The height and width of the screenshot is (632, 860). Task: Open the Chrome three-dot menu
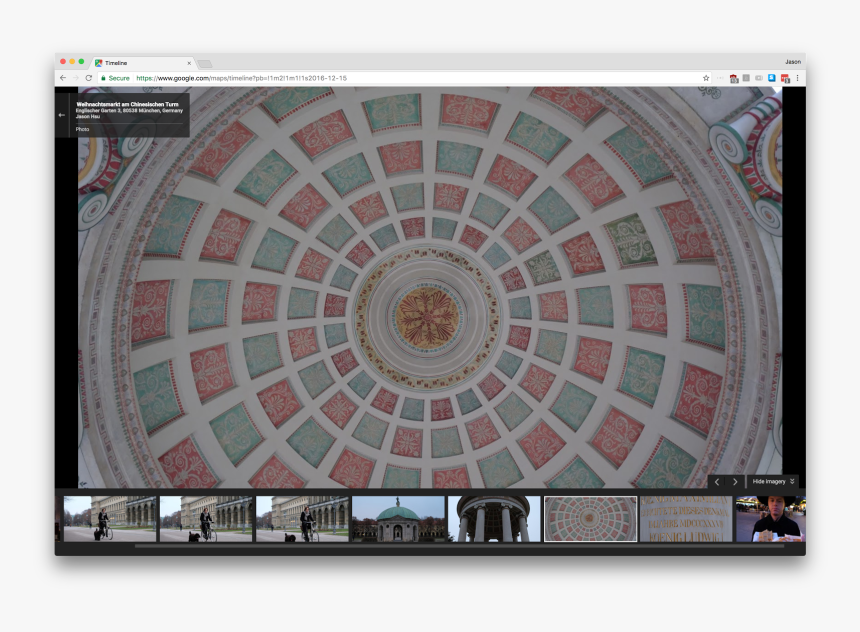pos(797,78)
